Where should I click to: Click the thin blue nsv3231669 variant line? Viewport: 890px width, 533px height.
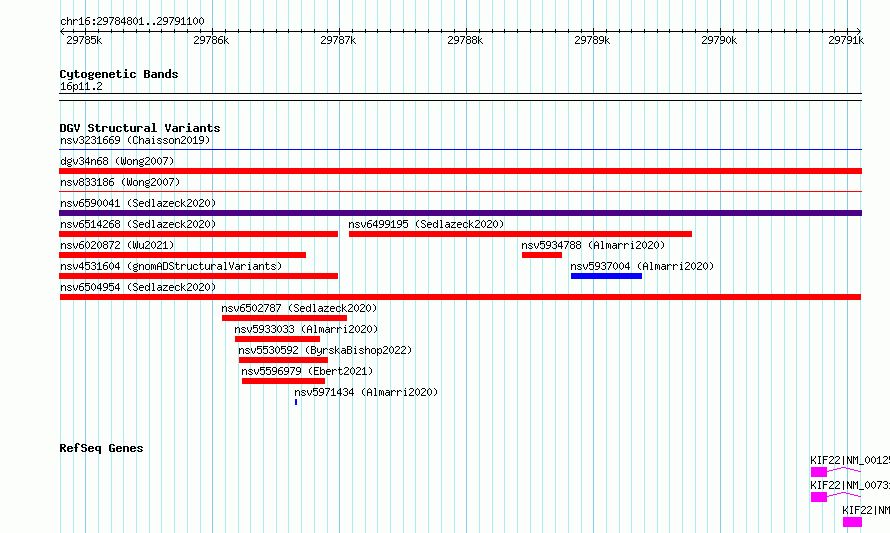pos(460,150)
